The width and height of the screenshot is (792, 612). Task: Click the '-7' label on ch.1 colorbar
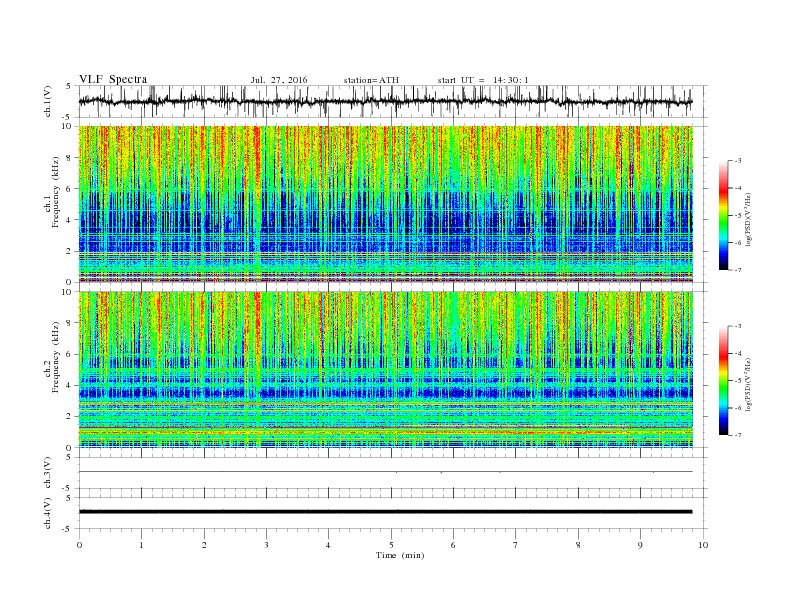point(737,270)
